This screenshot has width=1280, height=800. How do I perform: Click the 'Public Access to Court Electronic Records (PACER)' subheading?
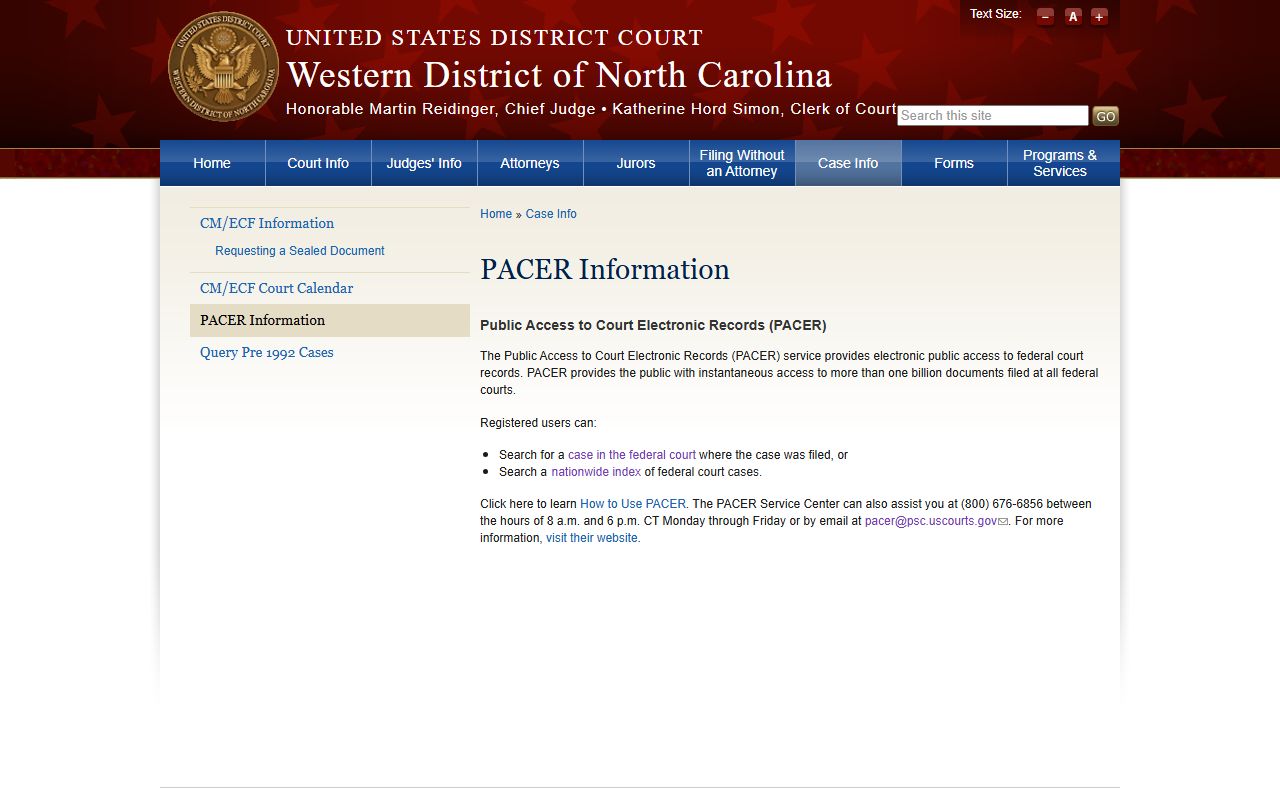click(653, 325)
